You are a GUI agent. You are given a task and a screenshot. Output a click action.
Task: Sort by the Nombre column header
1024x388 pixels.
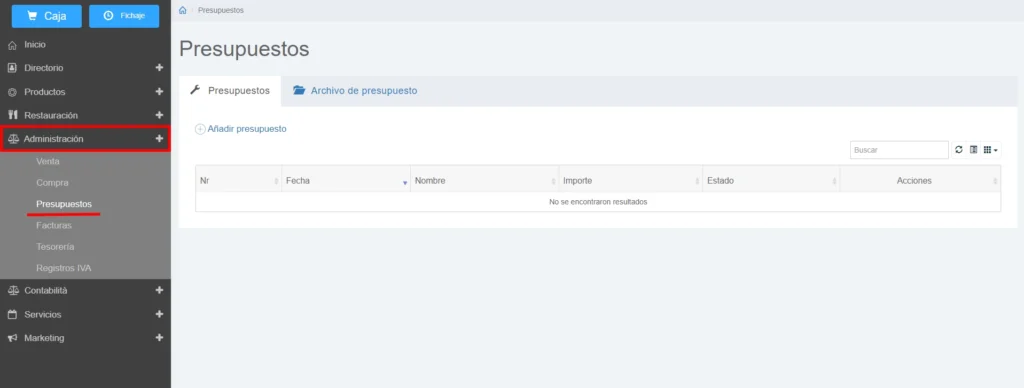pyautogui.click(x=484, y=180)
